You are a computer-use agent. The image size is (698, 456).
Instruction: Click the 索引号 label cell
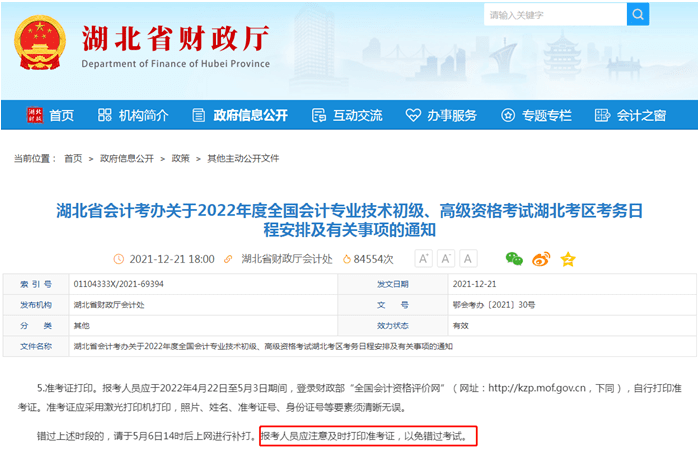[36, 284]
